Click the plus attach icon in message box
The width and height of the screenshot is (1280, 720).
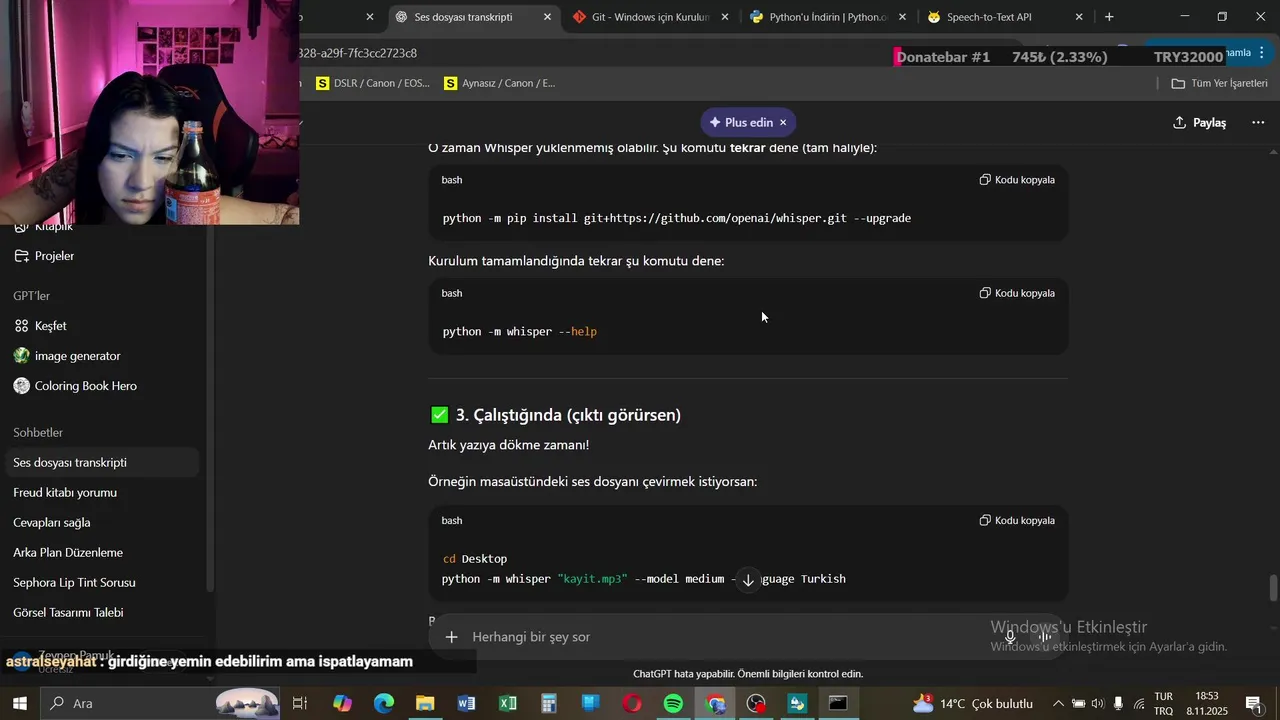[451, 637]
